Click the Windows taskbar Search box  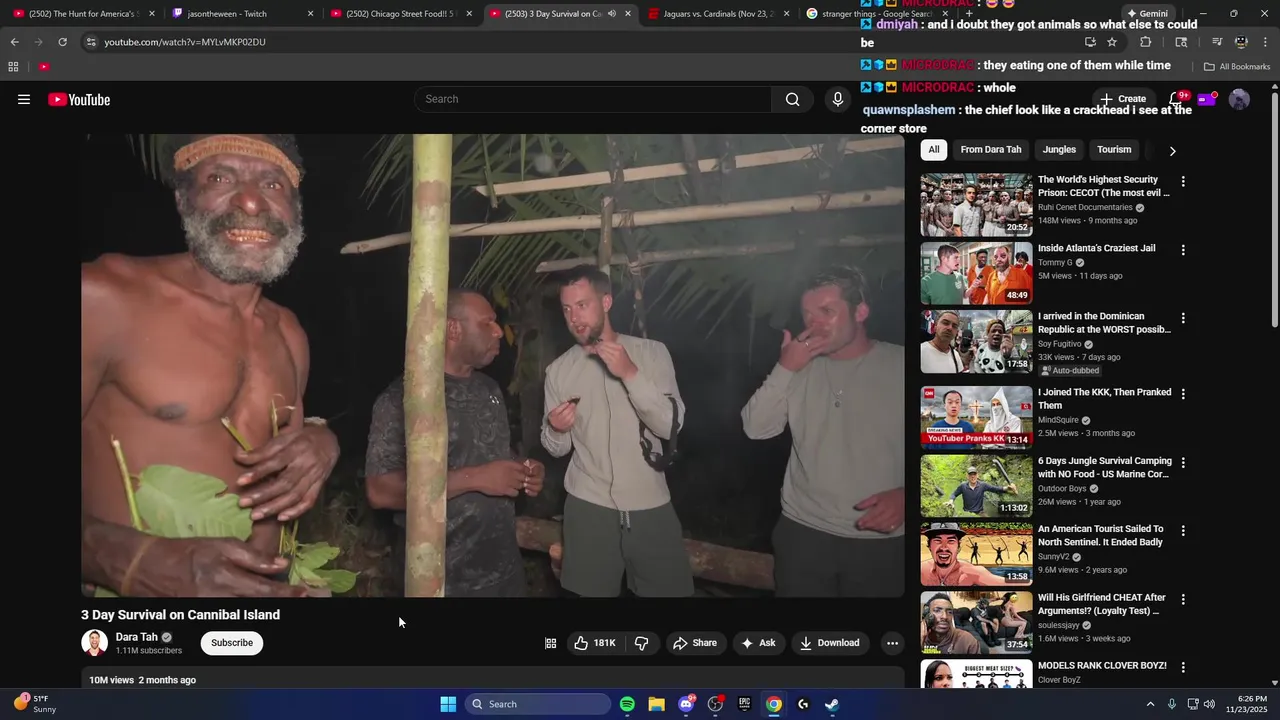[x=539, y=704]
